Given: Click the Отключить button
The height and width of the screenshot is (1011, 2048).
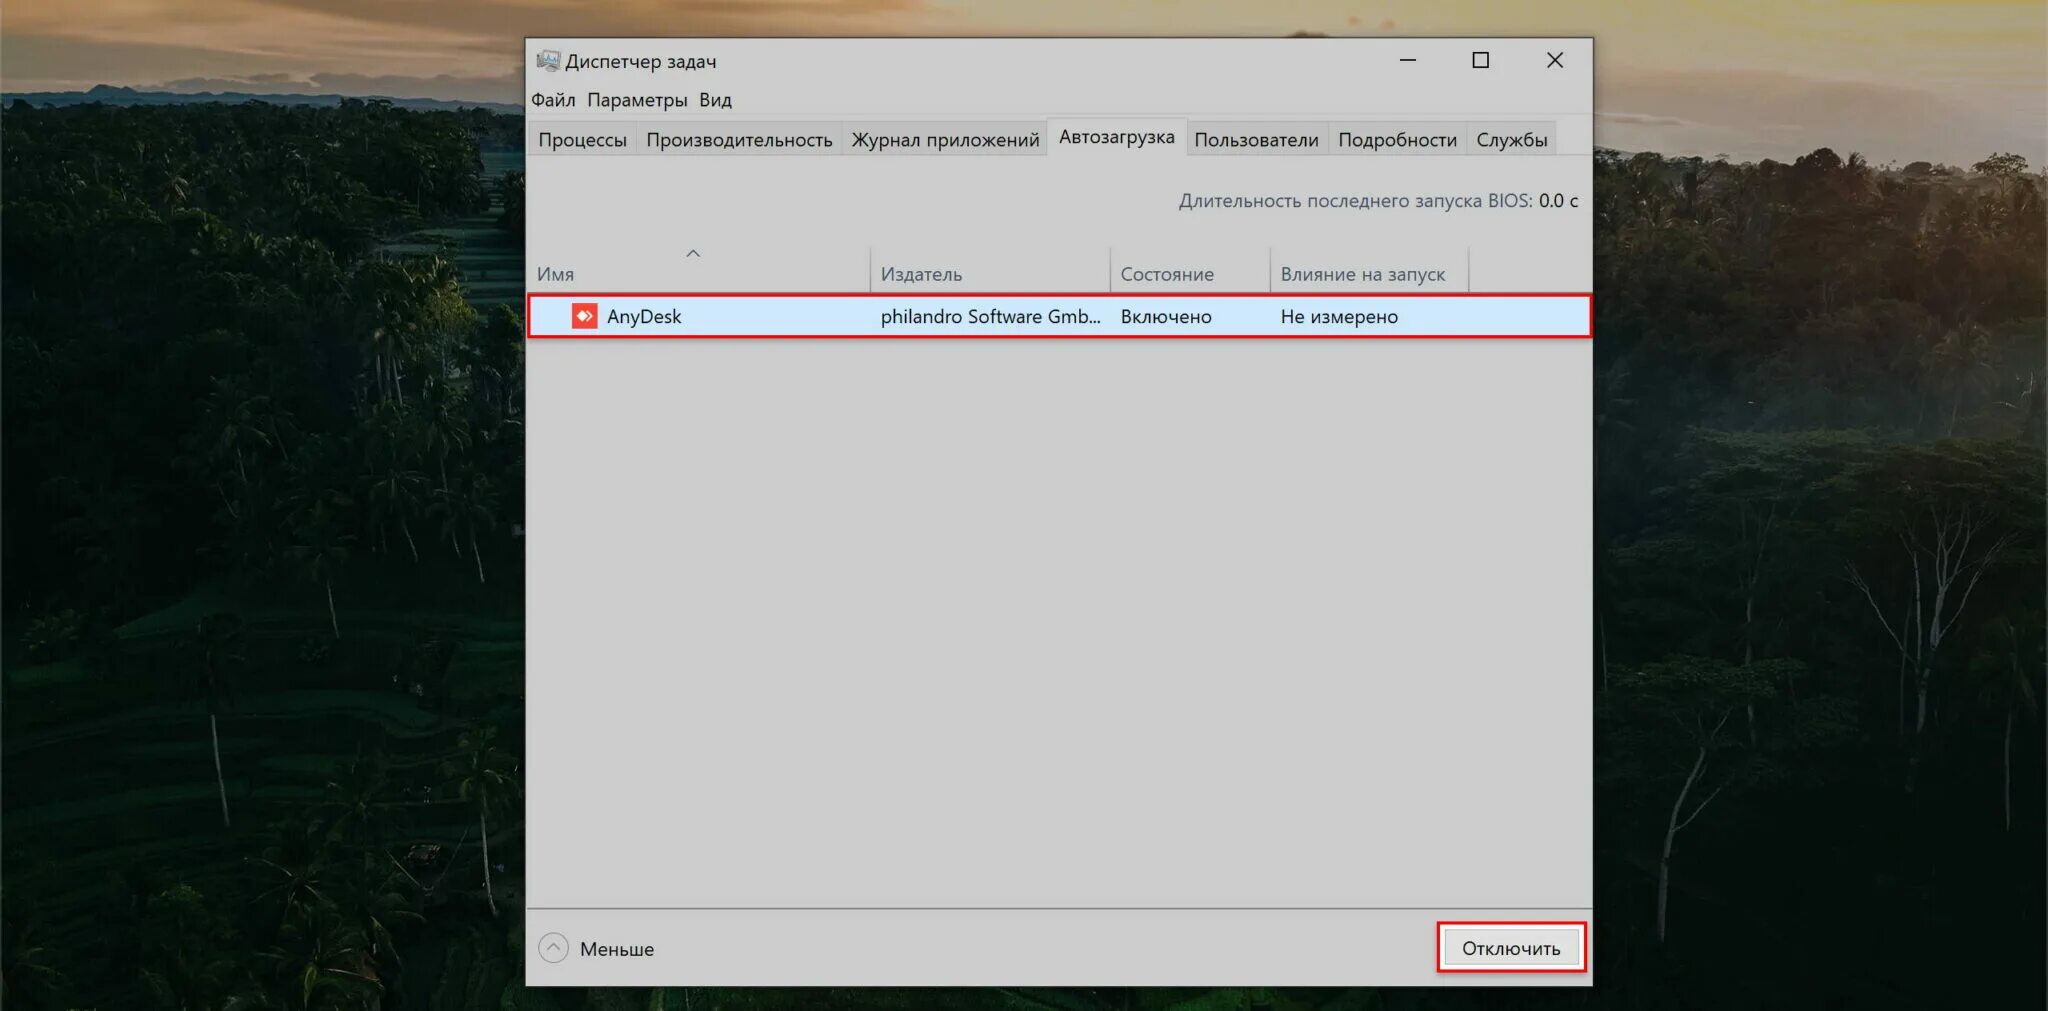Looking at the screenshot, I should pos(1511,948).
